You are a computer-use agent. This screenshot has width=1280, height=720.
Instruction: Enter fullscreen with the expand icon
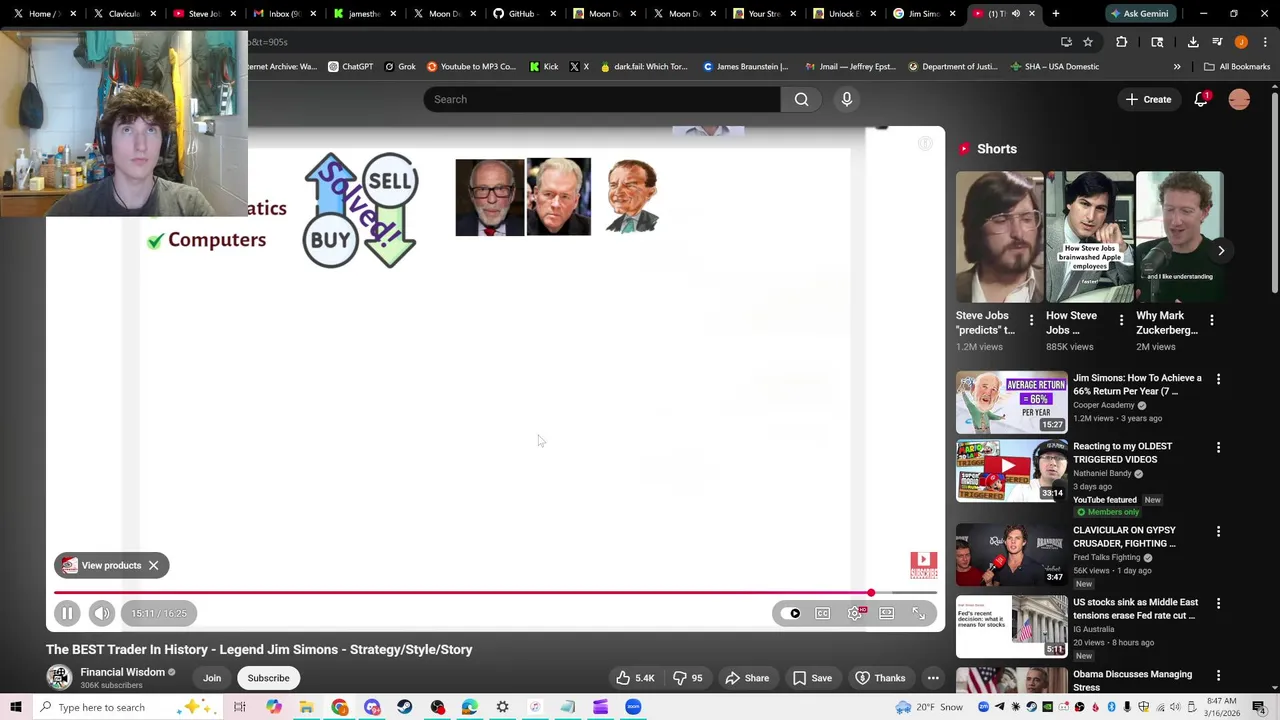(x=918, y=613)
